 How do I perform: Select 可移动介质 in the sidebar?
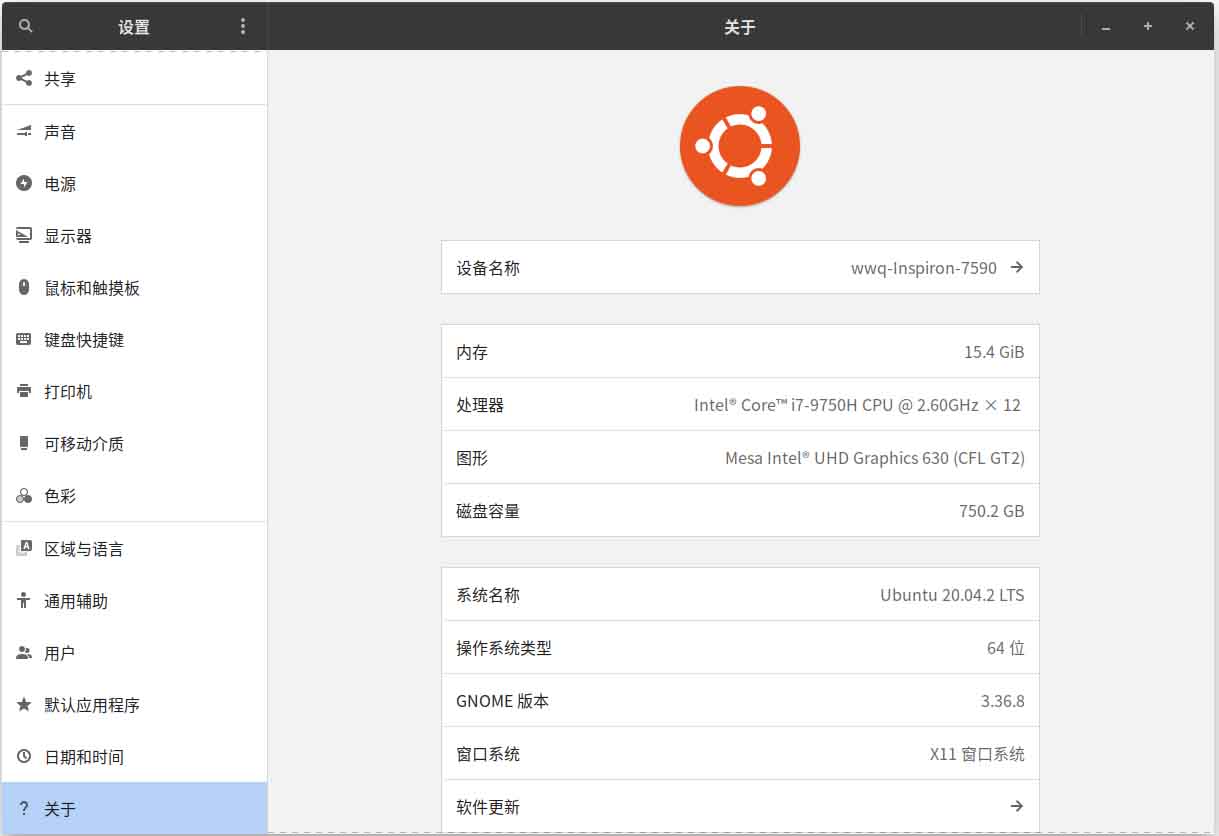(x=84, y=444)
